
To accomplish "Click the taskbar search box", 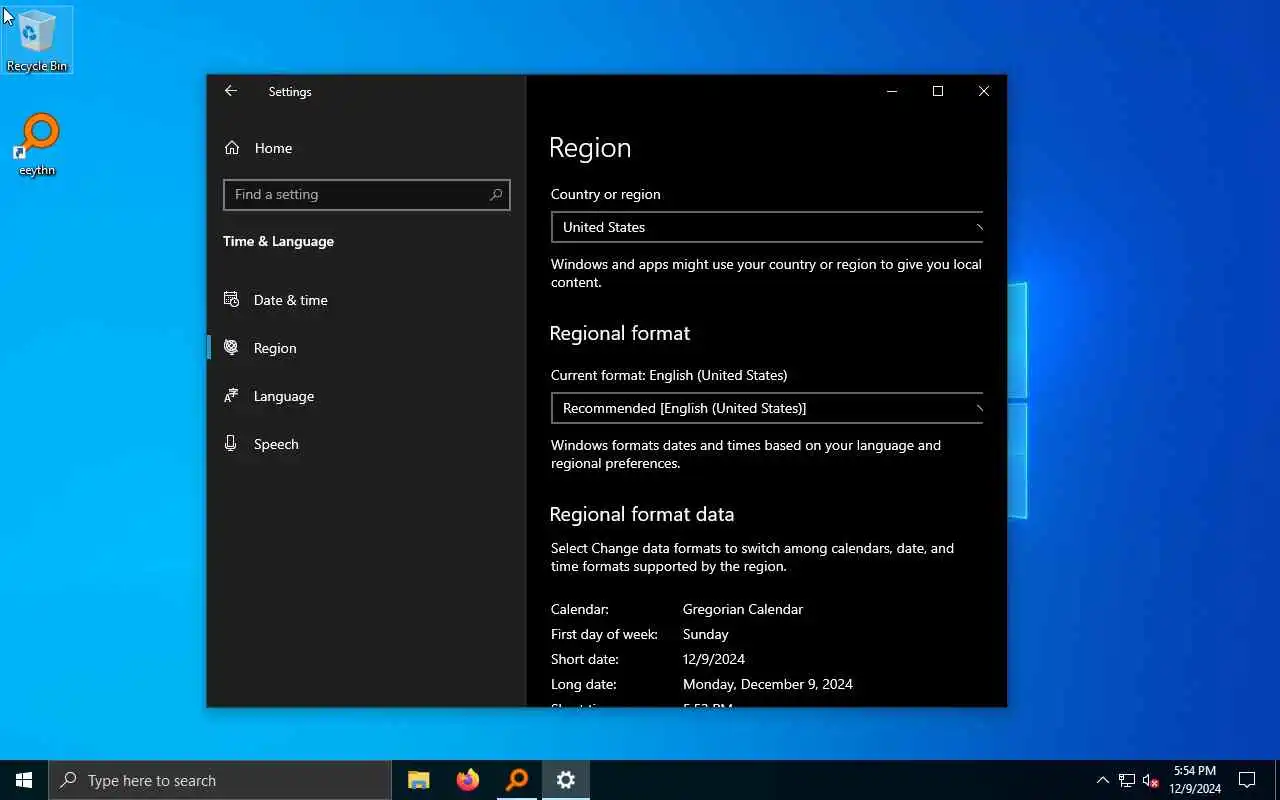I will (x=220, y=780).
